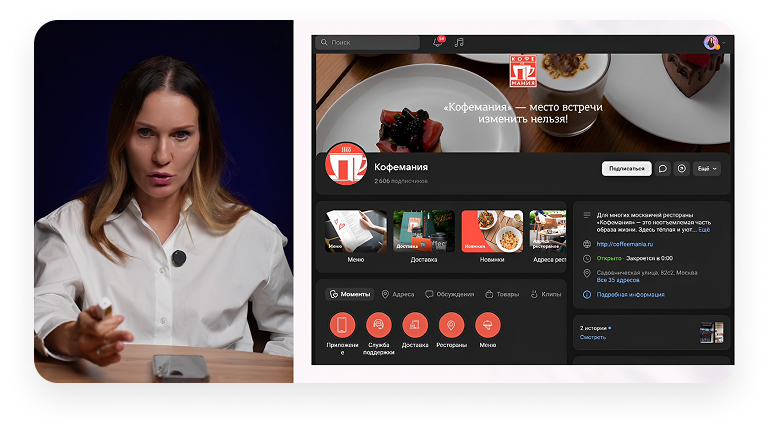Switch to the Обсуждения tab
Viewport: 770px width, 431px height.
pyautogui.click(x=450, y=294)
